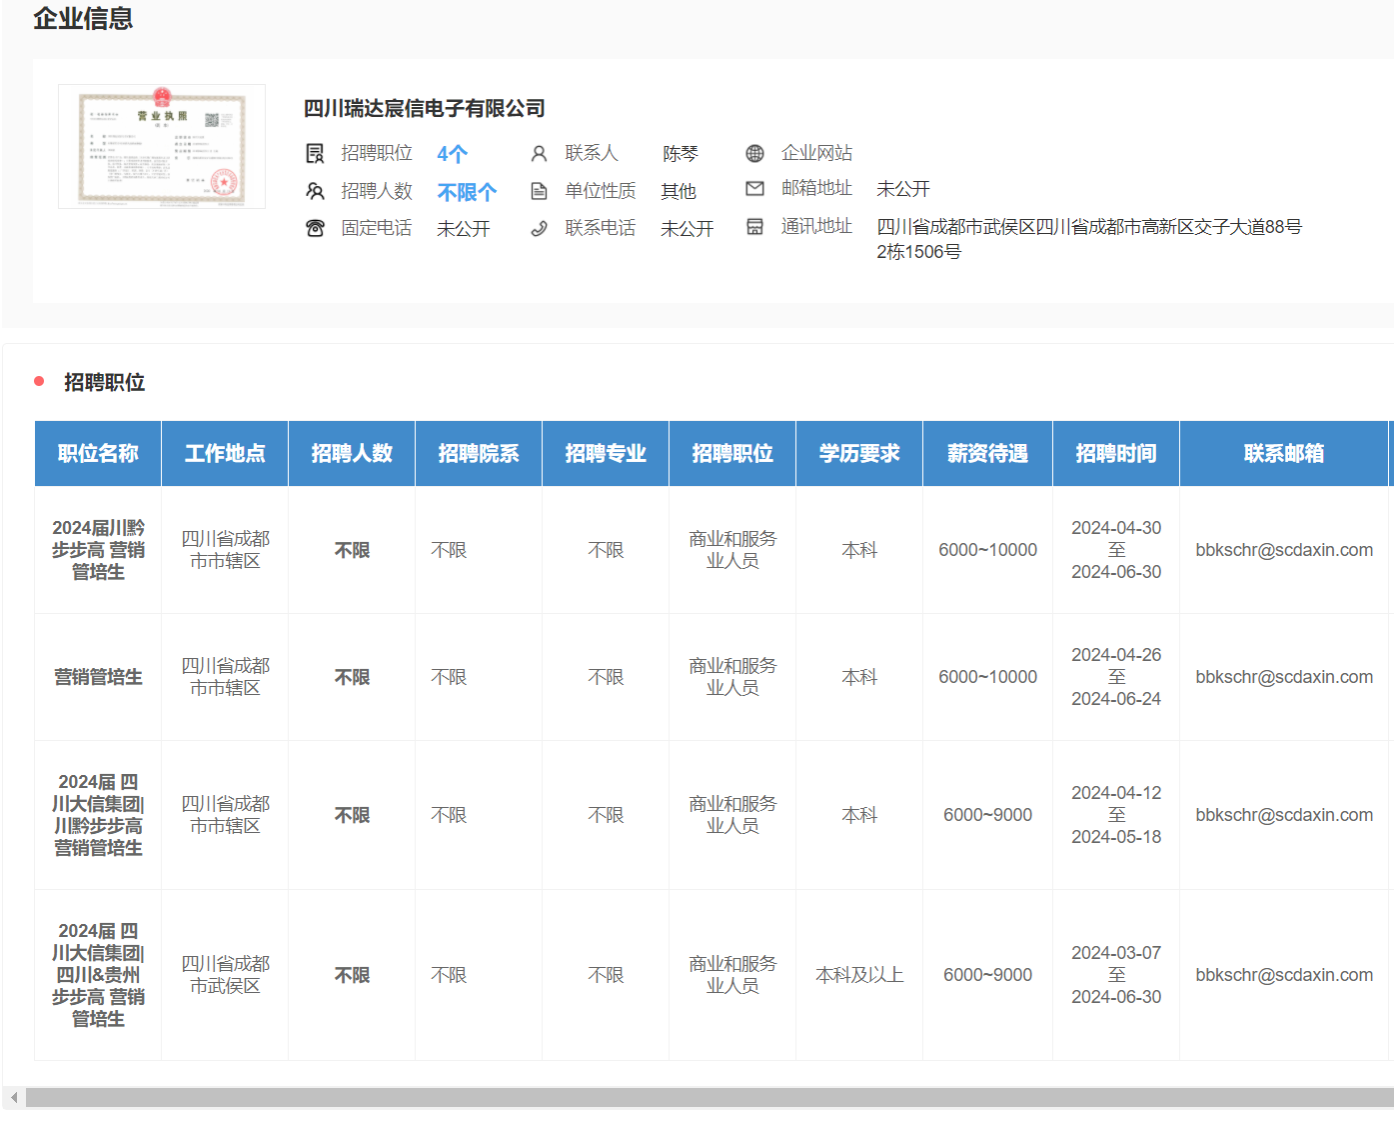Click company name 四川瑞达宸信电子有限公司
Viewport: 1394px width, 1121px height.
424,108
